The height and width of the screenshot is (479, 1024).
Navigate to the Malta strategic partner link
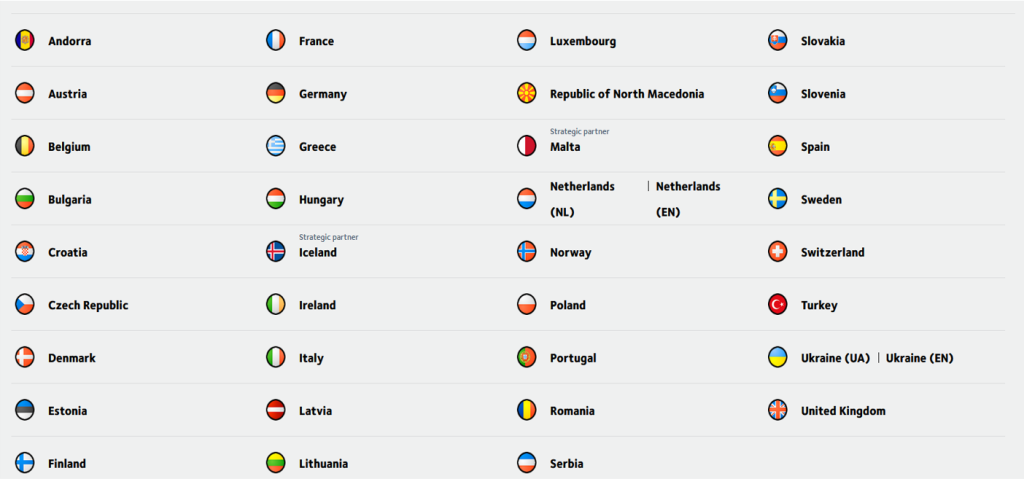[x=565, y=147]
